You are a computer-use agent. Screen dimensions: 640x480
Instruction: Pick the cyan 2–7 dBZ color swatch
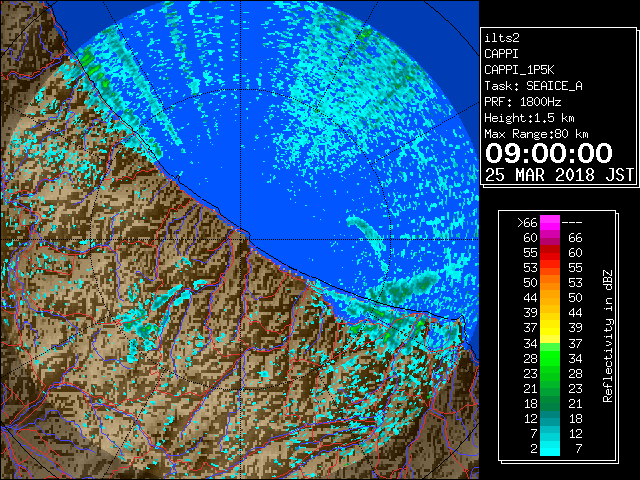pos(550,448)
